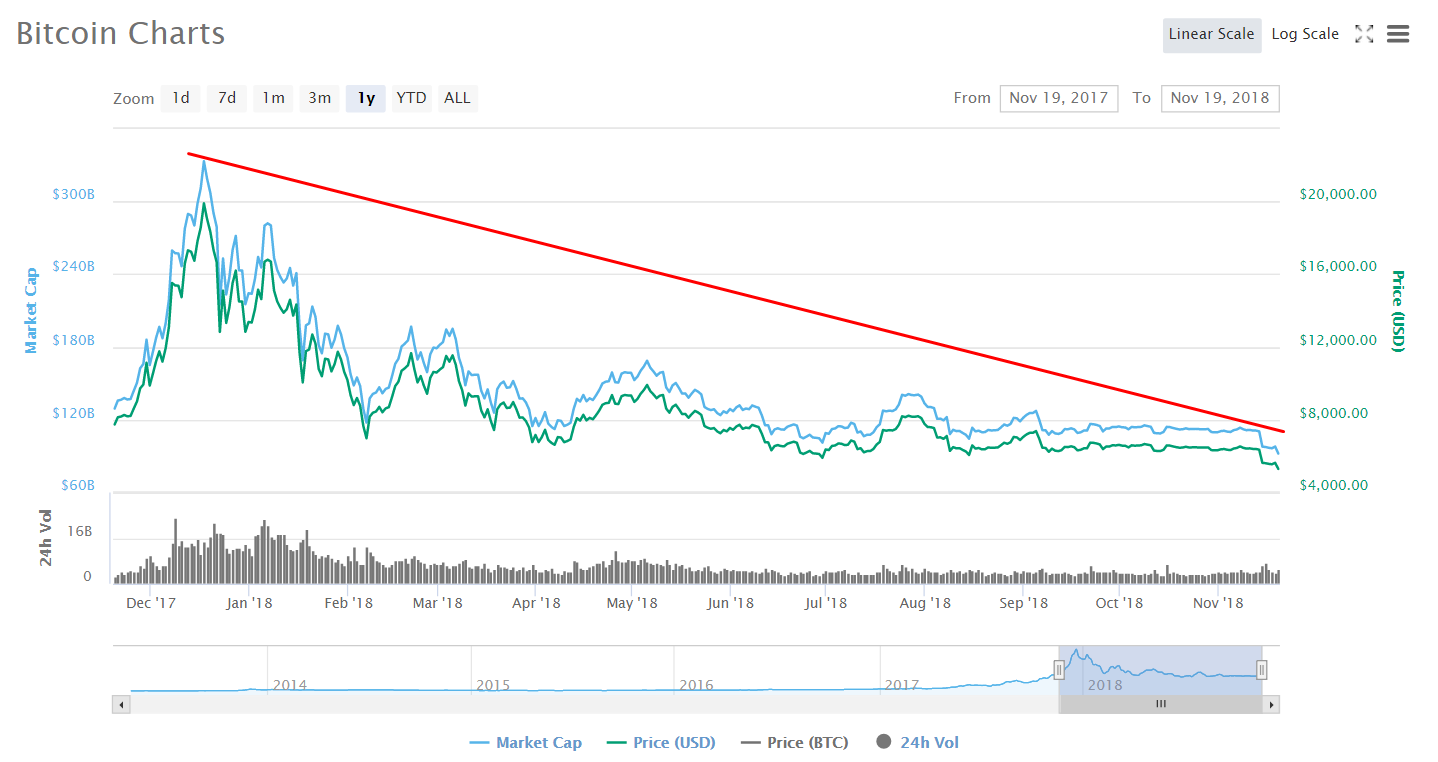Click the Zoom label
Image resolution: width=1438 pixels, height=762 pixels.
coord(134,98)
